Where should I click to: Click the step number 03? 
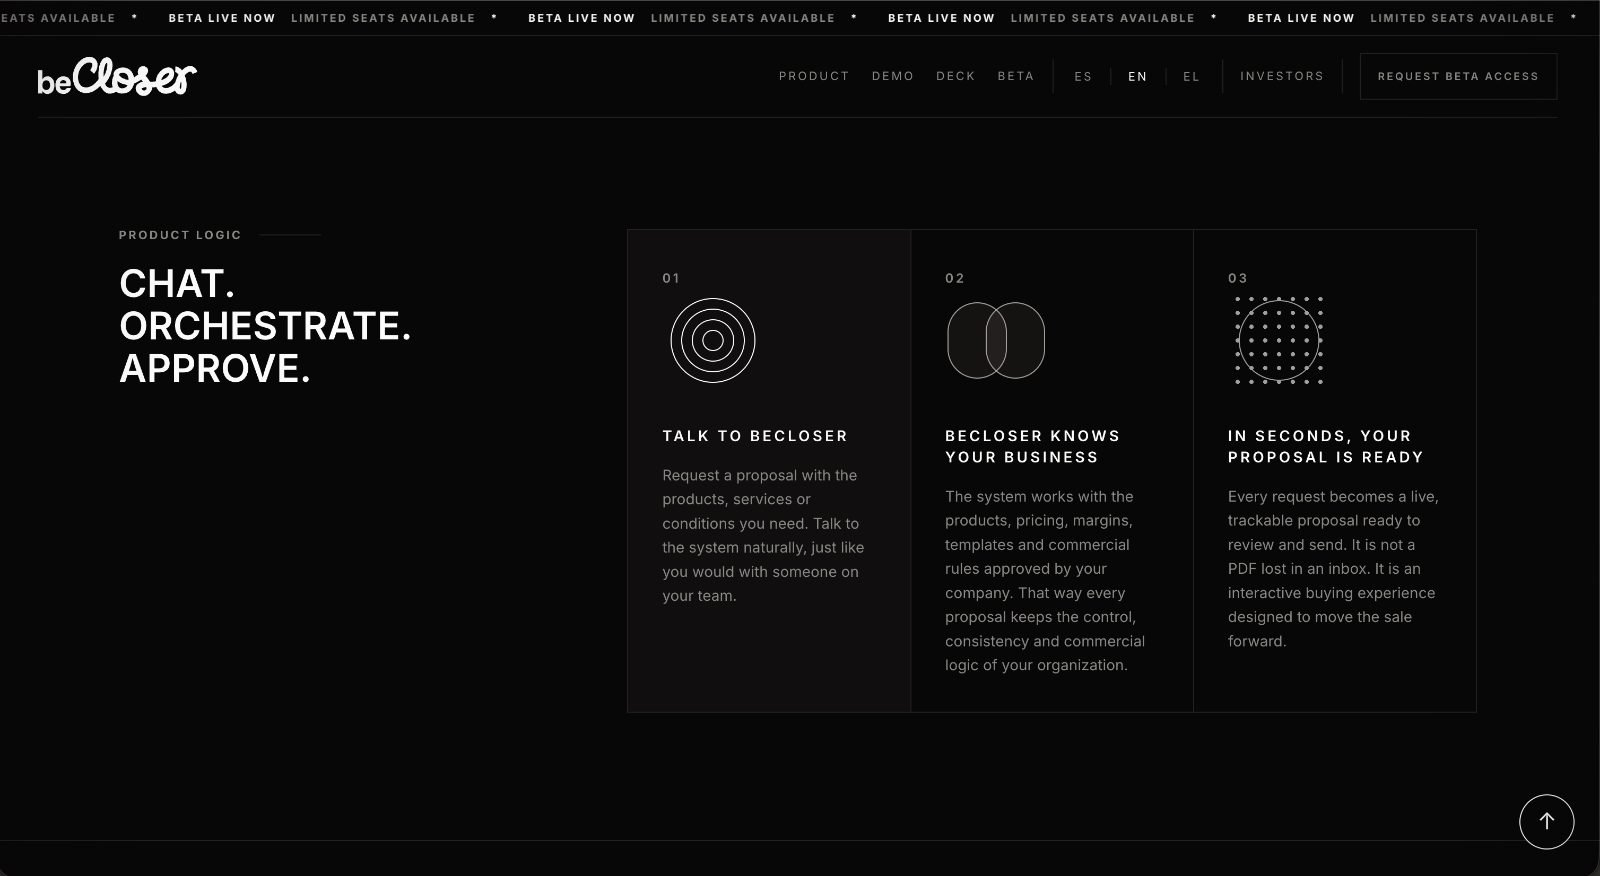[1238, 278]
